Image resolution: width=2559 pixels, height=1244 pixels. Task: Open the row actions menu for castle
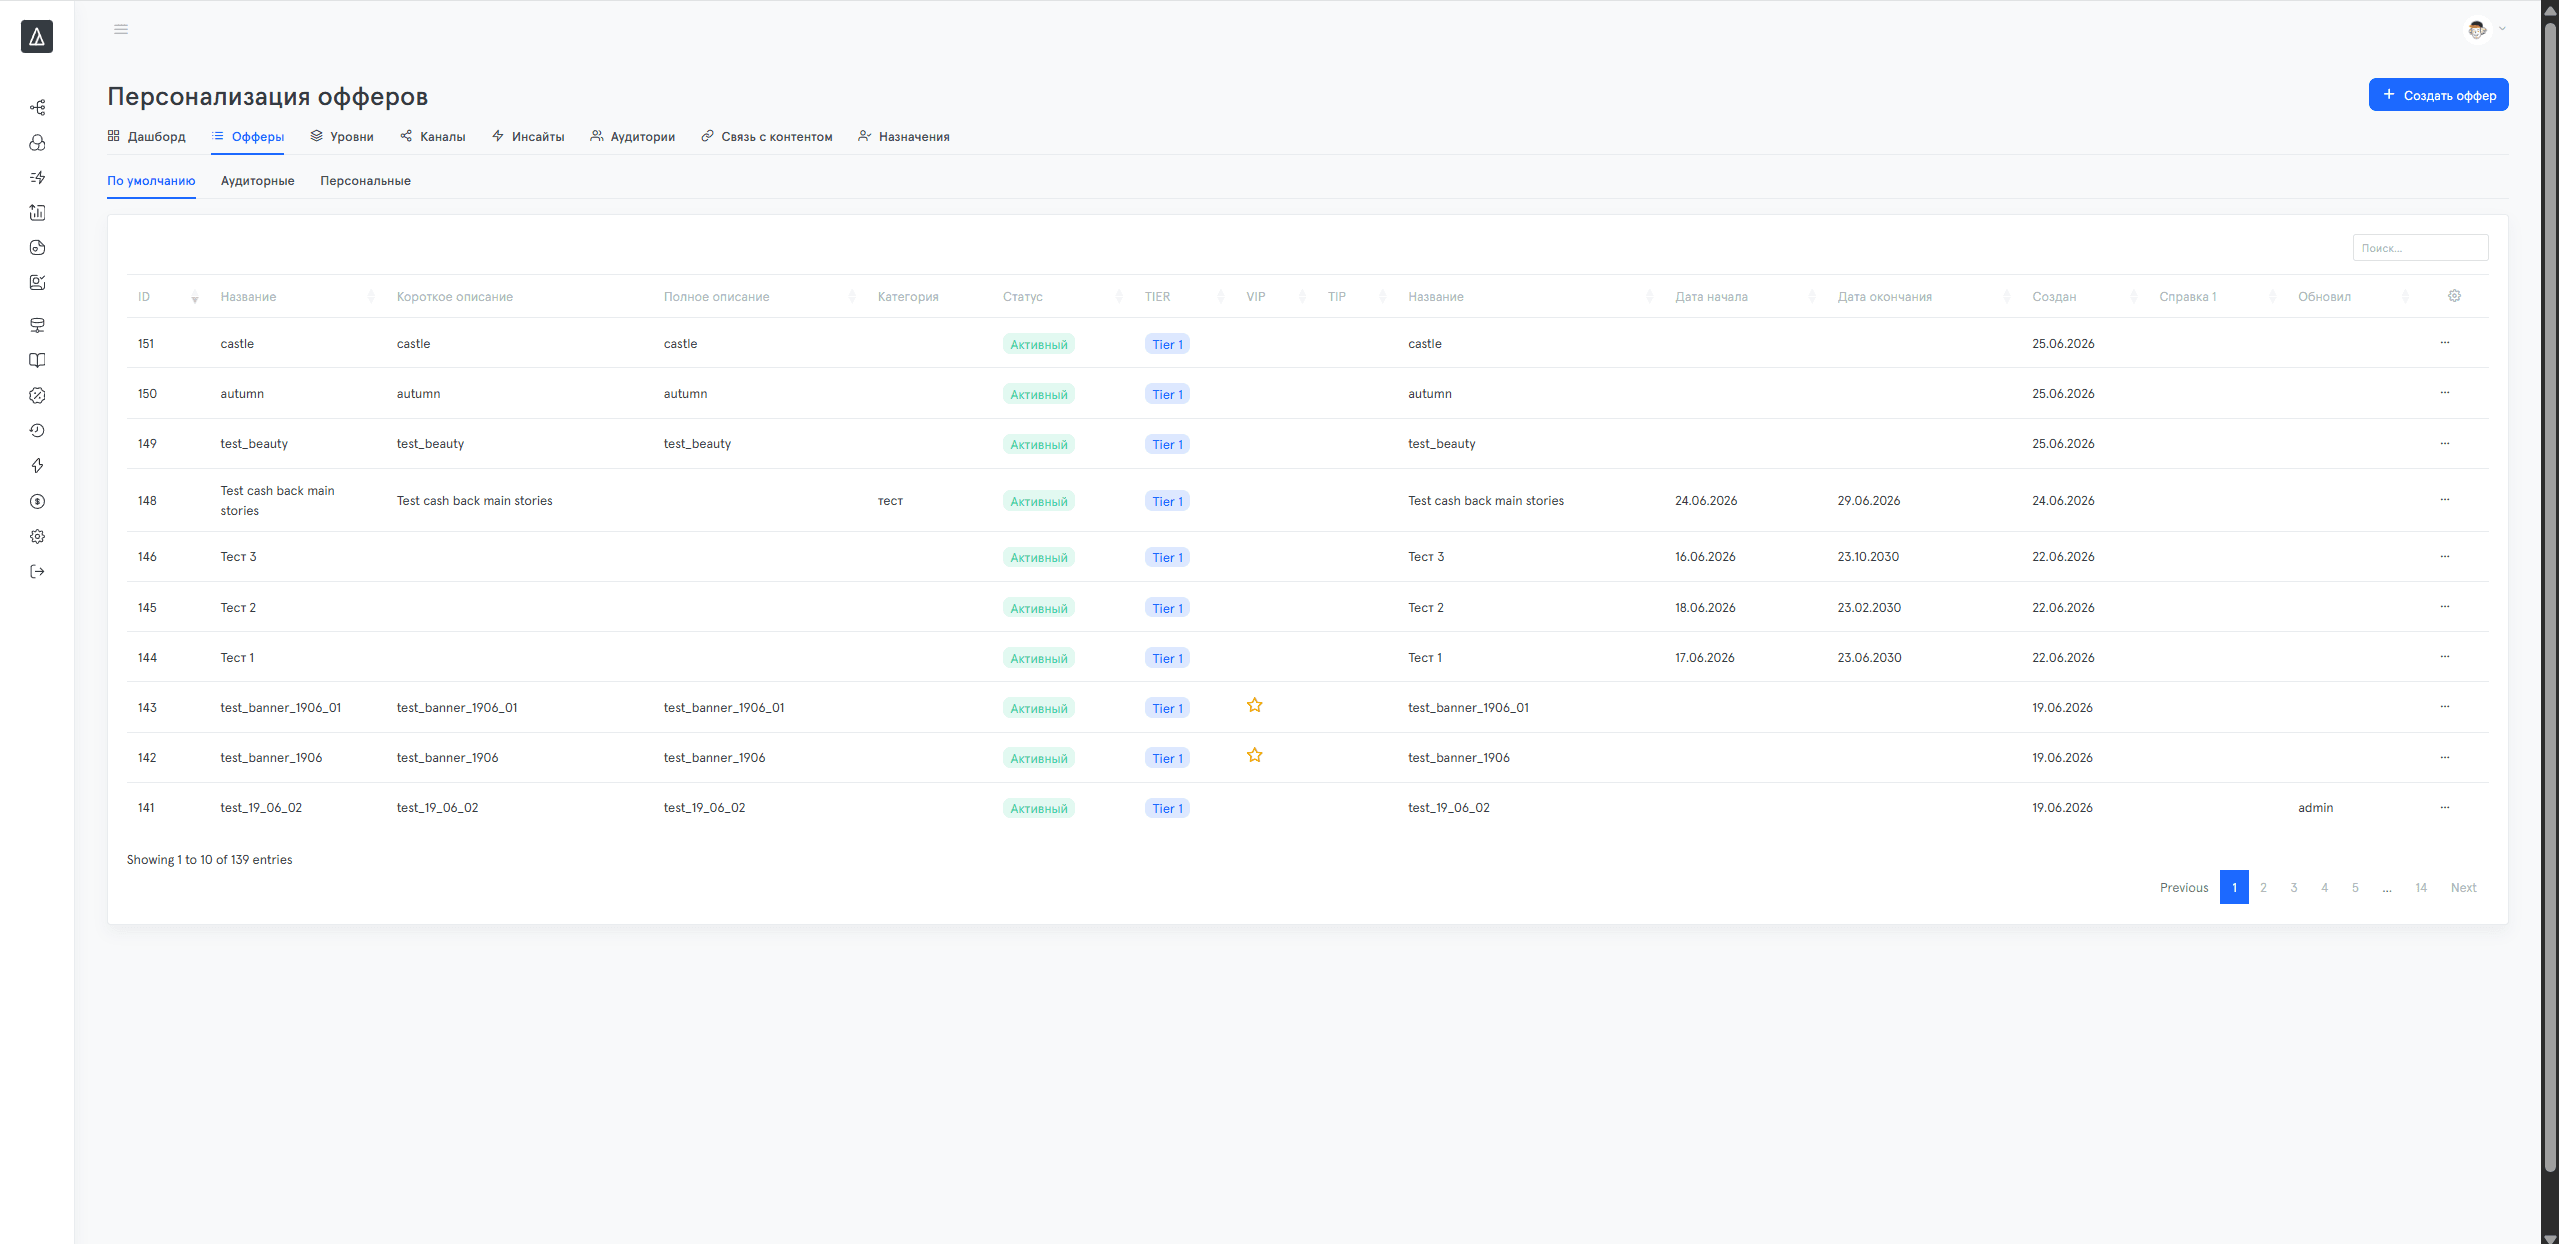click(x=2445, y=343)
